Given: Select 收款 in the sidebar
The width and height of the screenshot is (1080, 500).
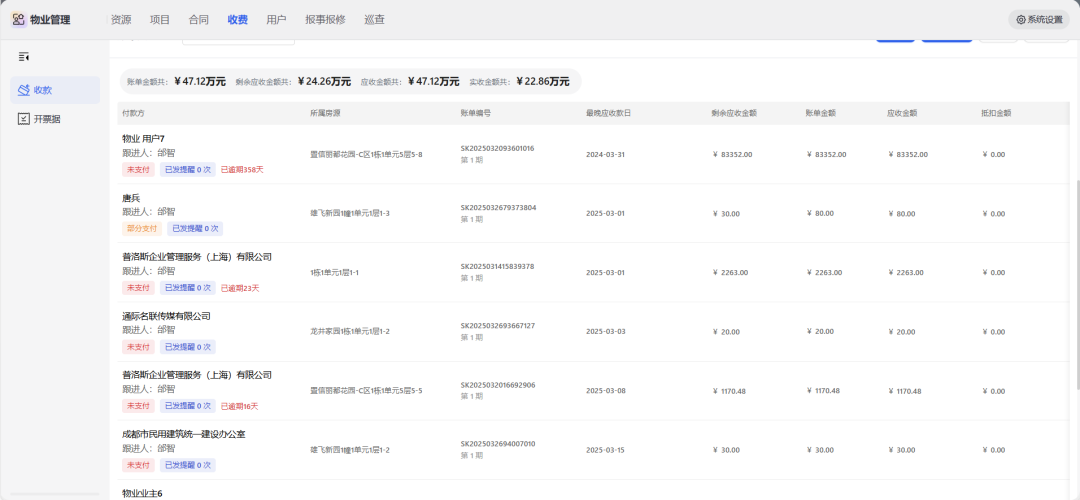Looking at the screenshot, I should tap(55, 90).
